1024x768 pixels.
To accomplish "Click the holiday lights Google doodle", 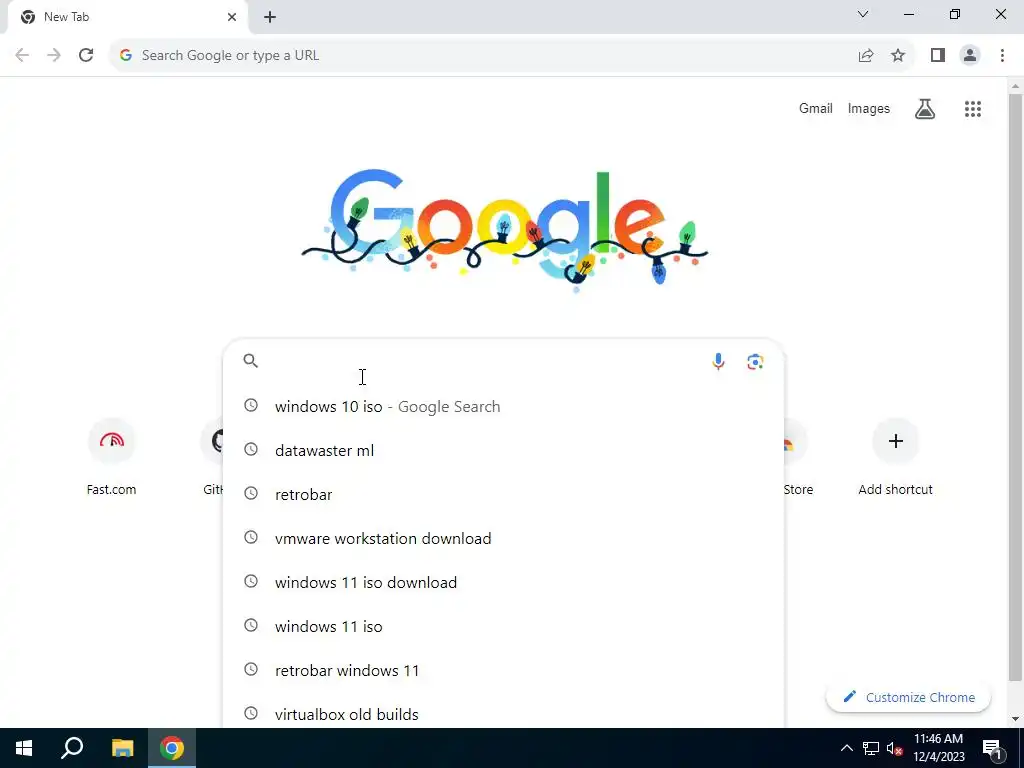I will 505,231.
